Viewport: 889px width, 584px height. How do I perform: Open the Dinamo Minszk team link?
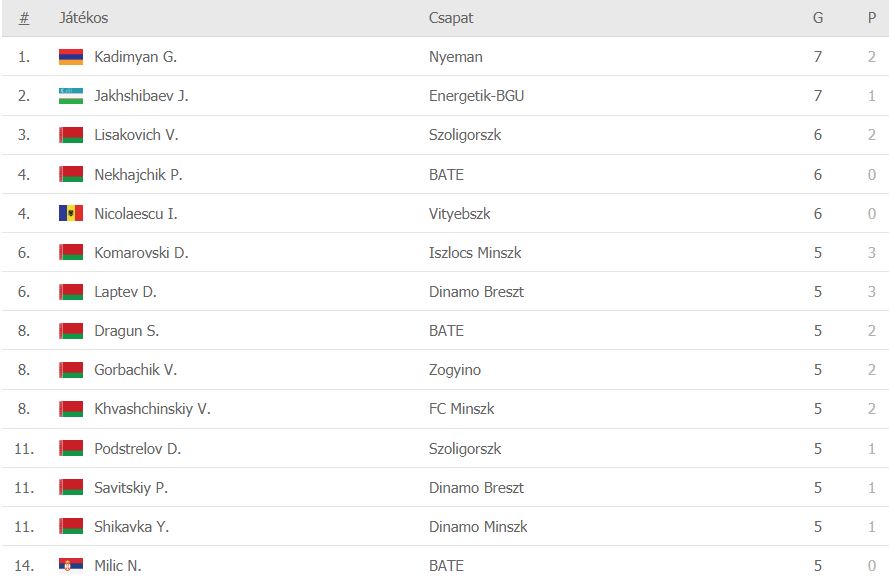(x=478, y=526)
